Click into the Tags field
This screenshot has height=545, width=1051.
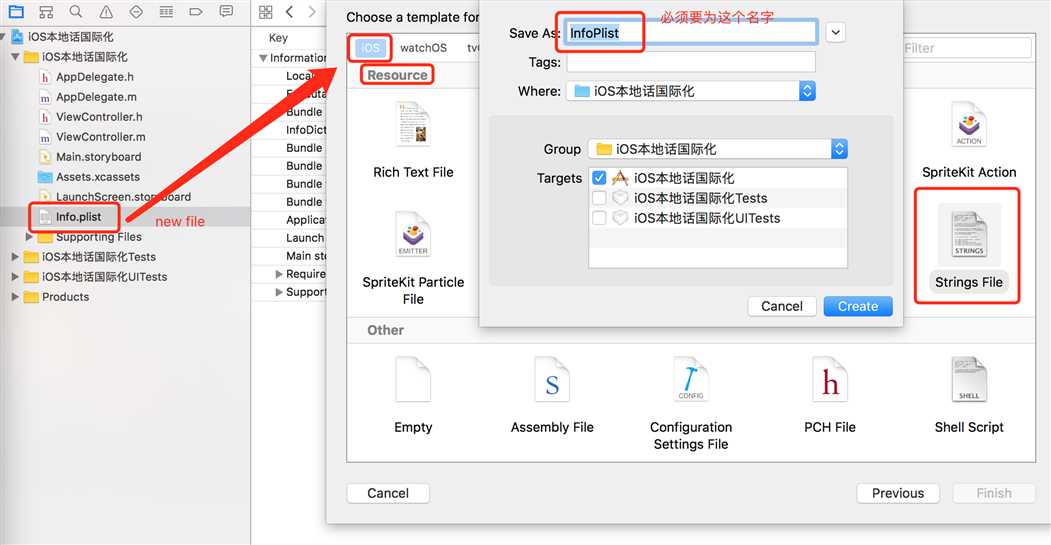[691, 62]
